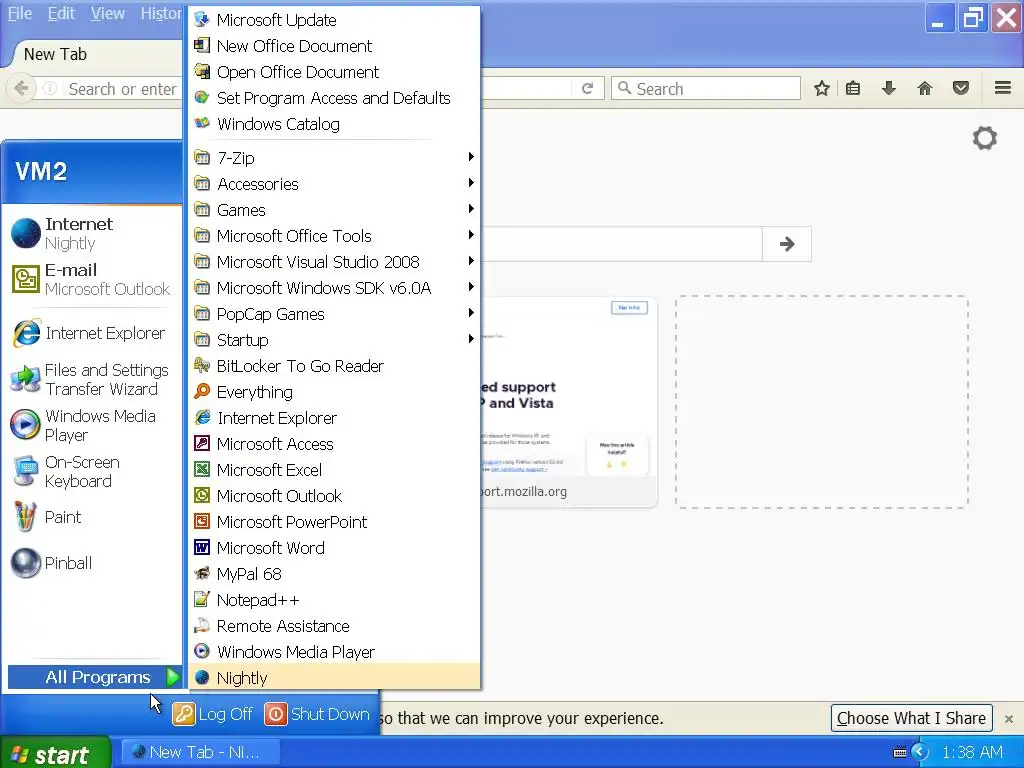Launch On-Screen Keyboard
The image size is (1024, 768).
[92, 472]
